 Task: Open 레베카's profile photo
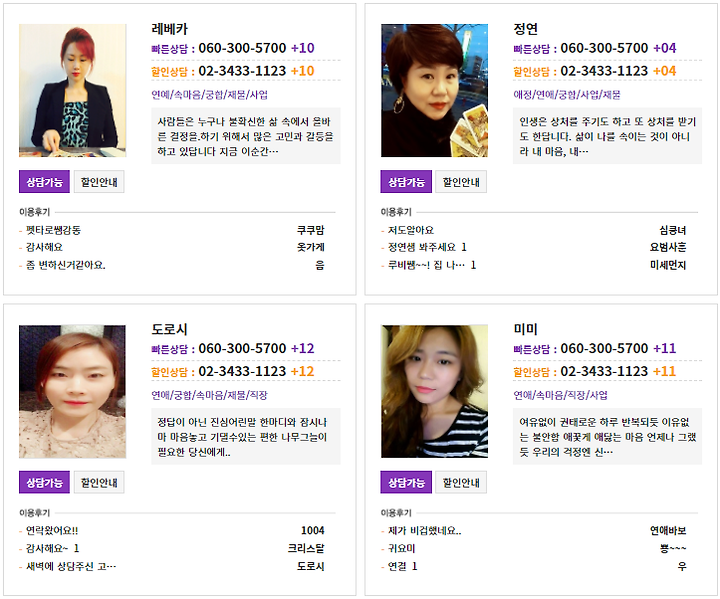point(73,90)
